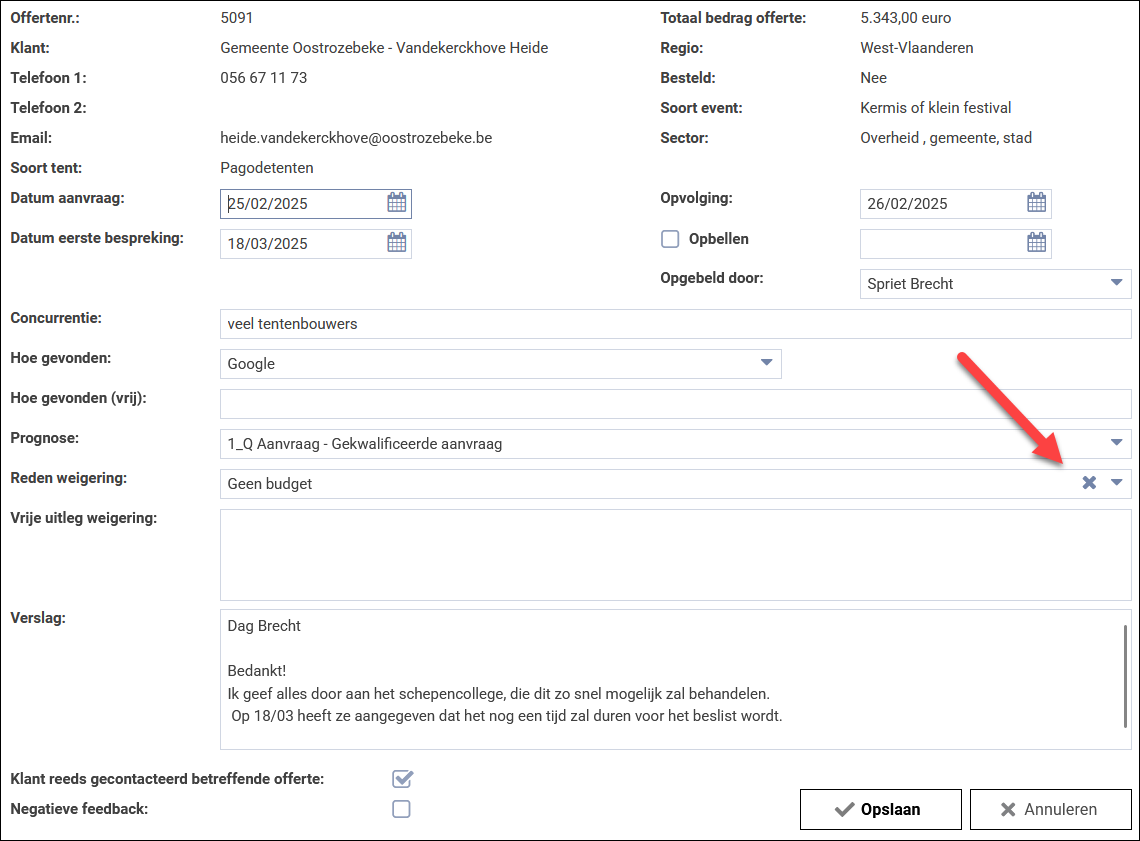The width and height of the screenshot is (1140, 841).
Task: Tick the Negatieve feedback checkbox
Action: click(402, 809)
